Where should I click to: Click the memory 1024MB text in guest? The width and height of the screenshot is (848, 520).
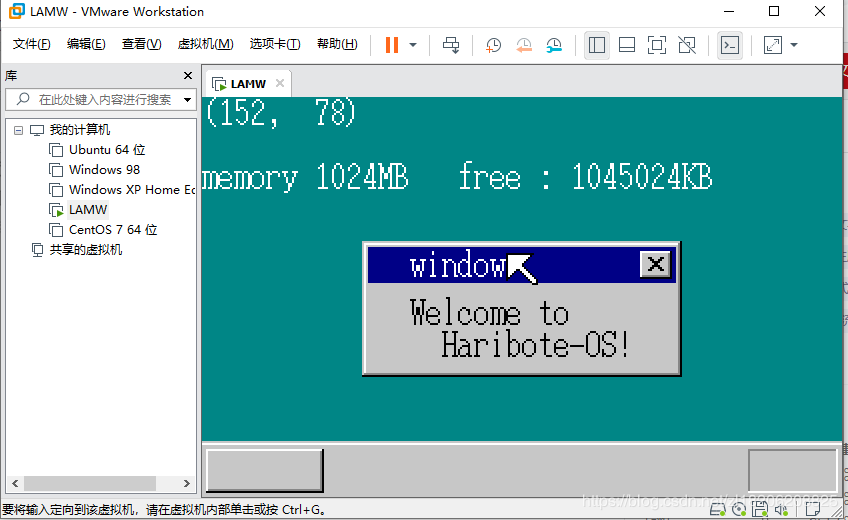tap(305, 177)
